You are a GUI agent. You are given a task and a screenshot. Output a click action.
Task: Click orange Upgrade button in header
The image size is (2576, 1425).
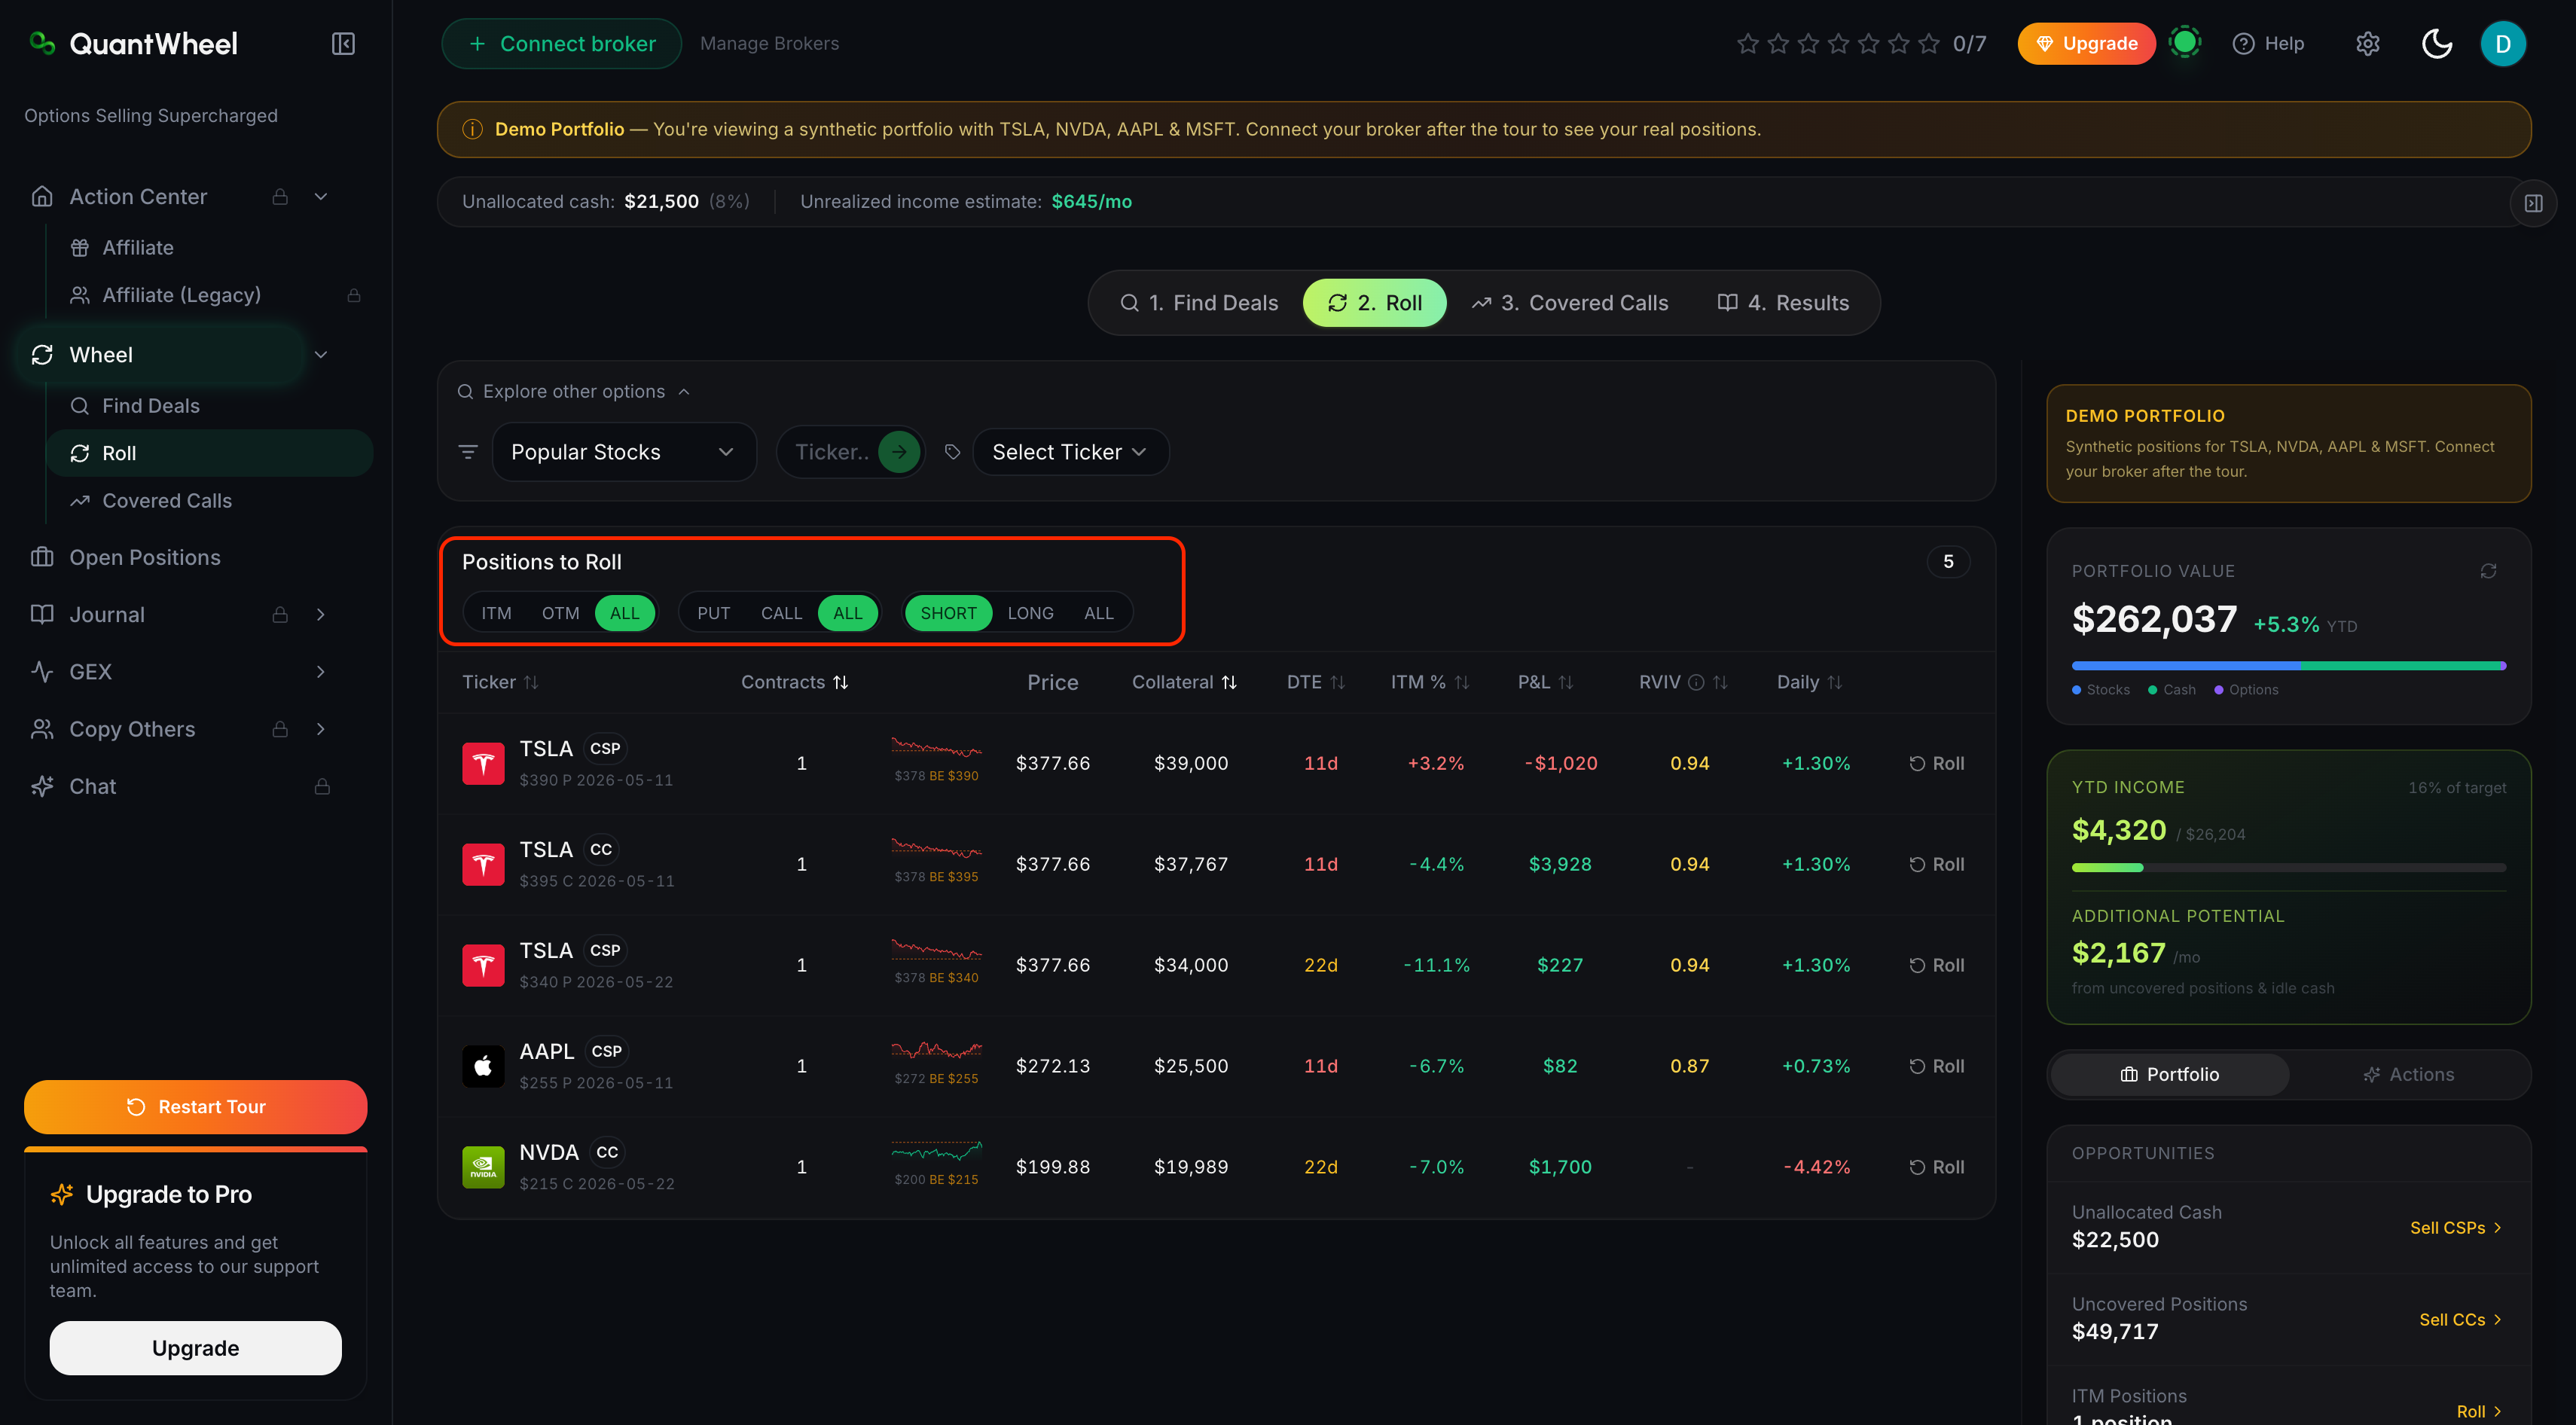[x=2086, y=44]
